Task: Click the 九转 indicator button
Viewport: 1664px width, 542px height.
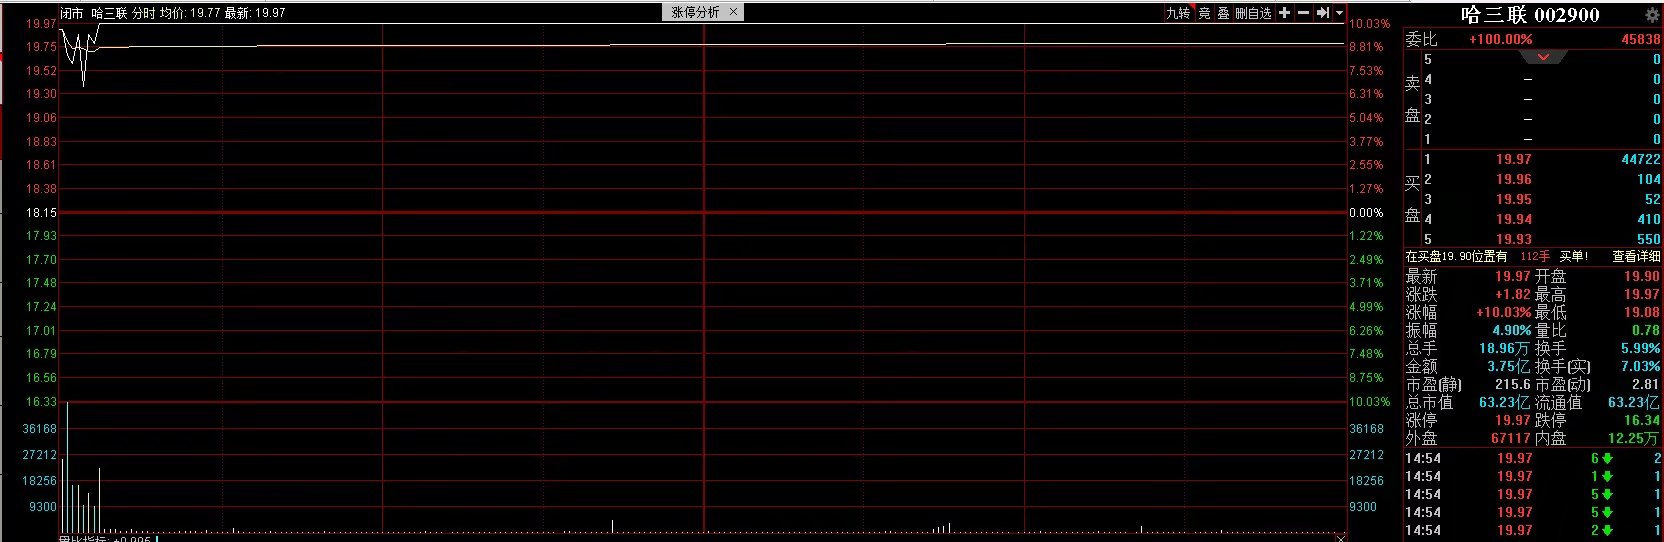Action: (x=1178, y=13)
